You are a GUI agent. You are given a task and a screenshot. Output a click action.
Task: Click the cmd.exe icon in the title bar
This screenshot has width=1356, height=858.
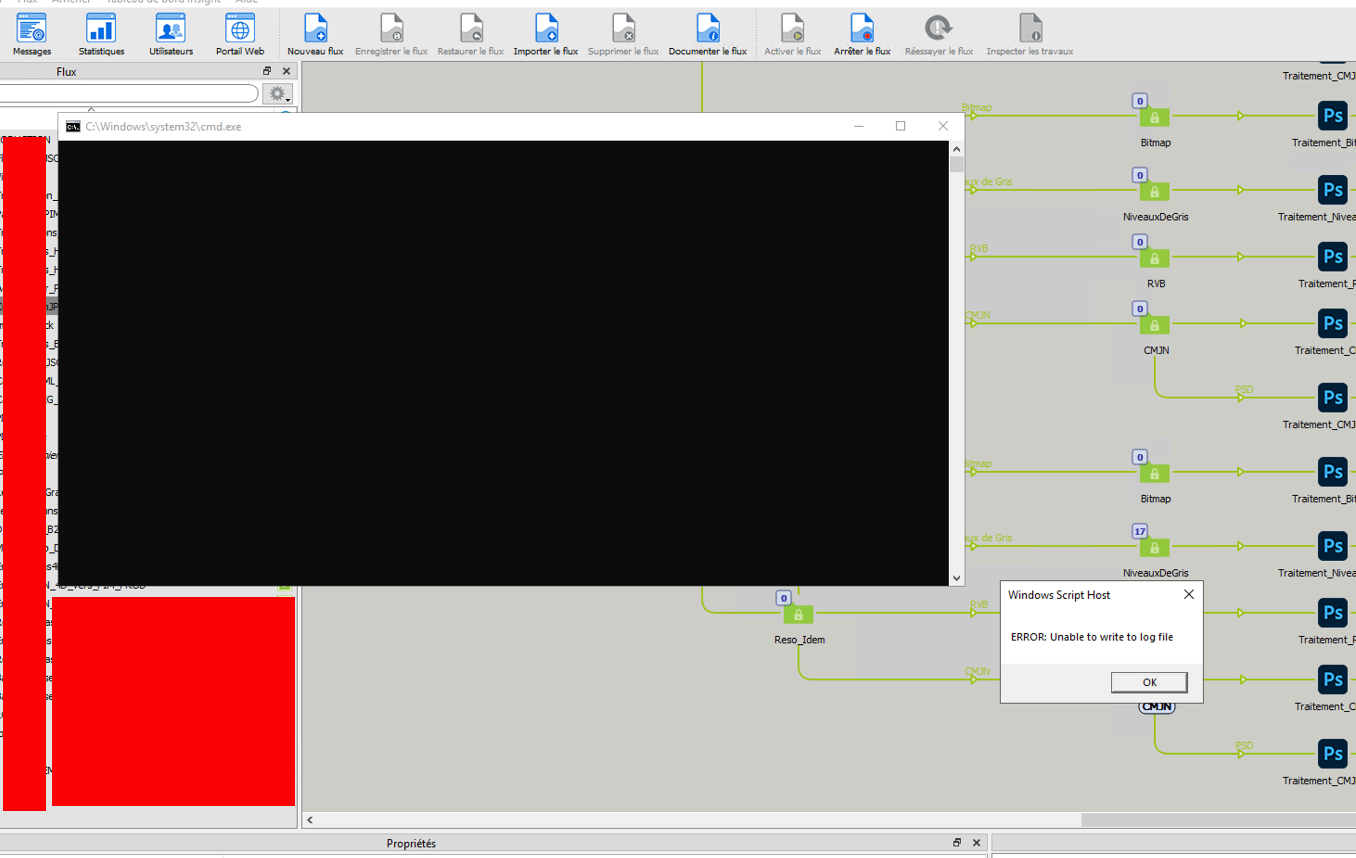(x=73, y=127)
